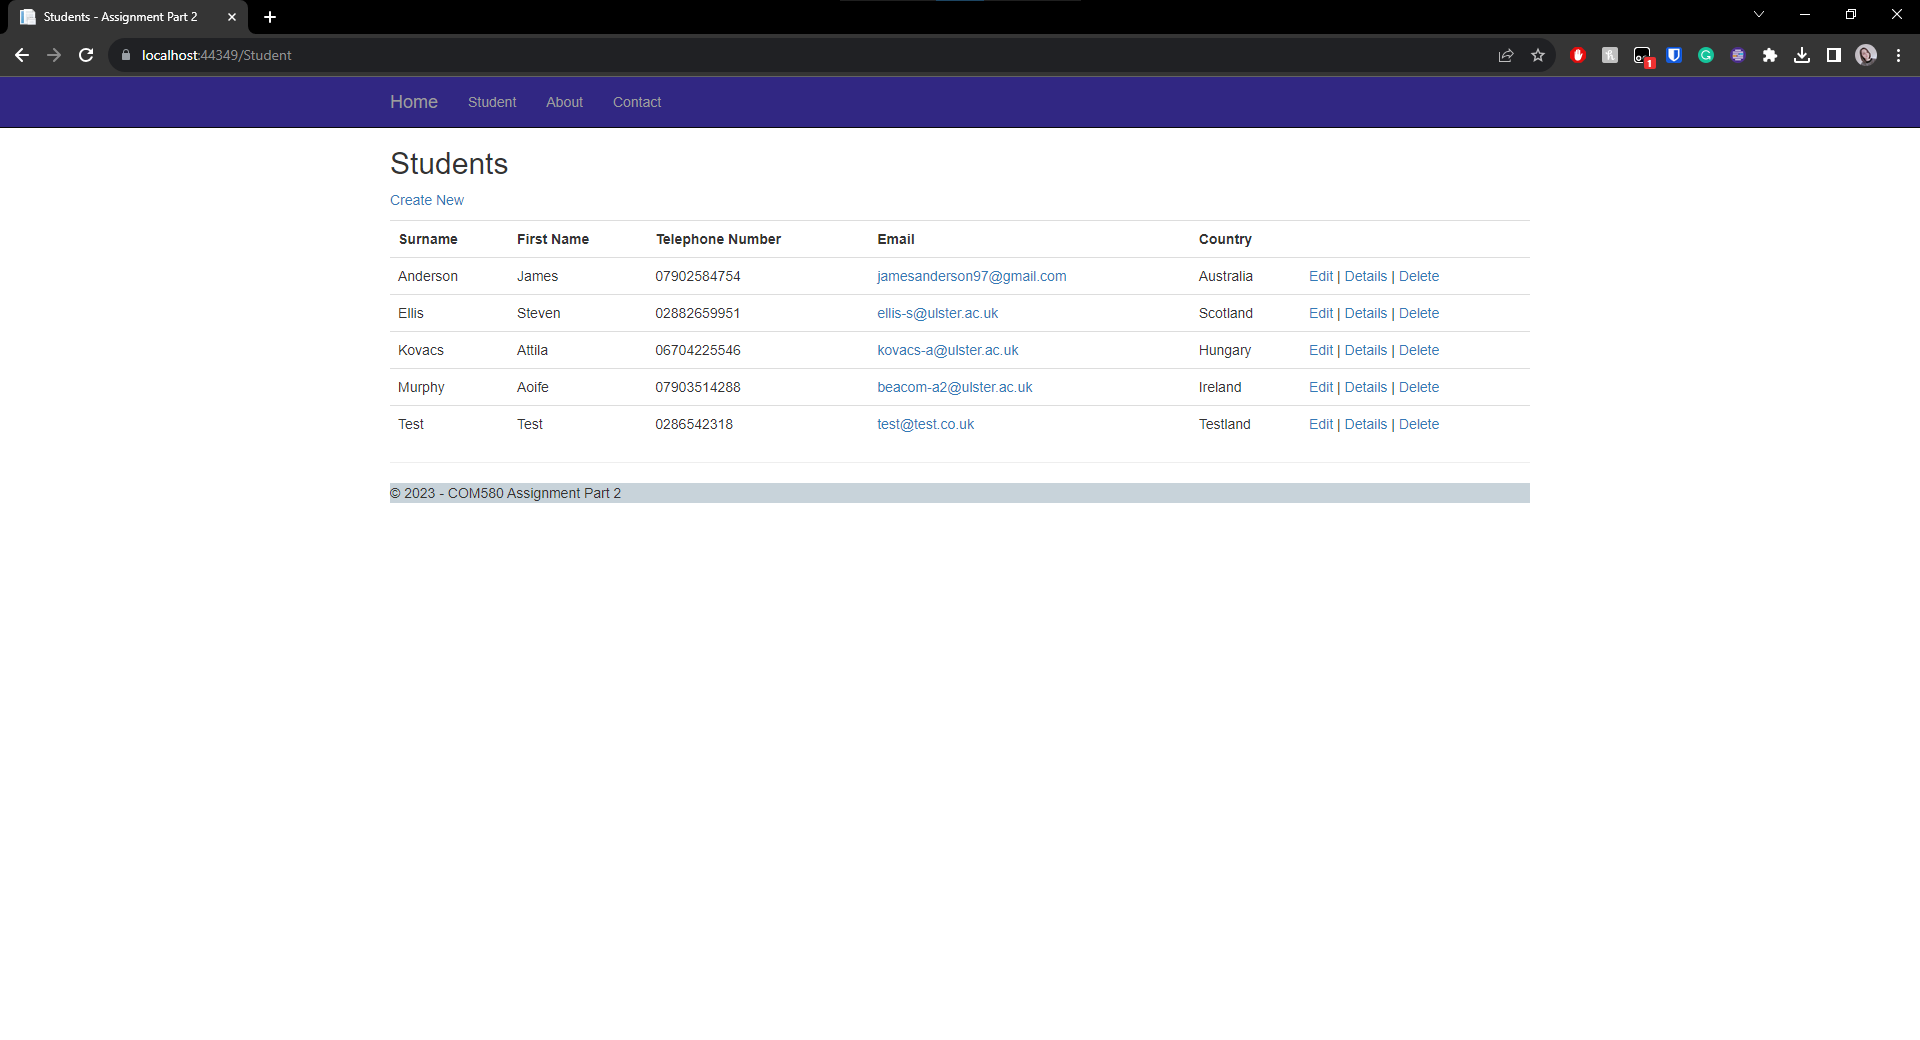Bookmark this page via the star icon

point(1538,55)
